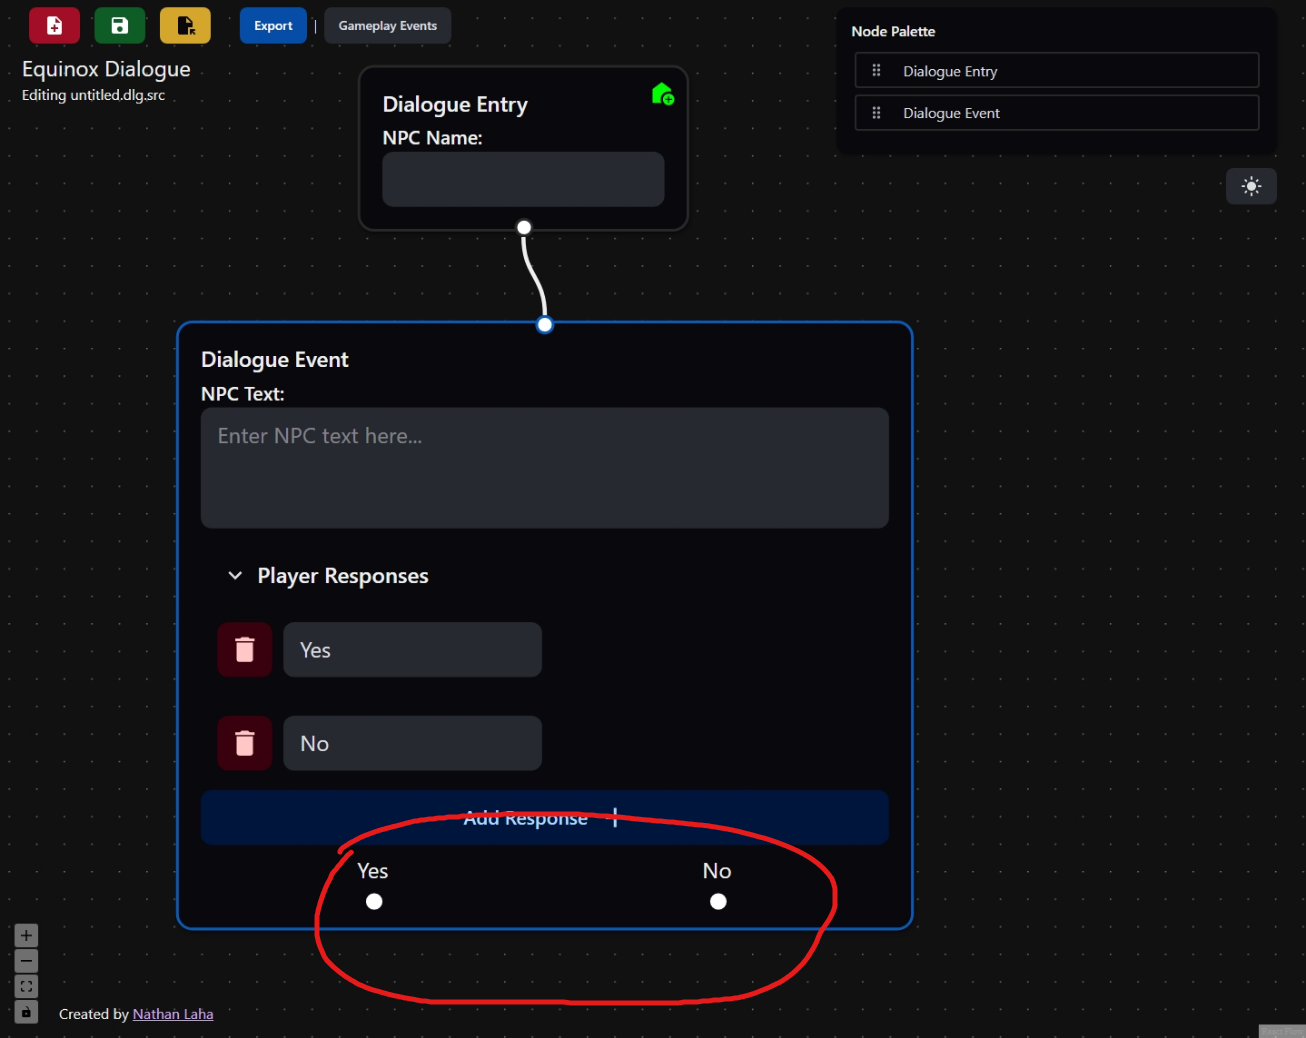Viewport: 1306px width, 1038px height.
Task: Visit the Nathan Laha link
Action: (172, 1013)
